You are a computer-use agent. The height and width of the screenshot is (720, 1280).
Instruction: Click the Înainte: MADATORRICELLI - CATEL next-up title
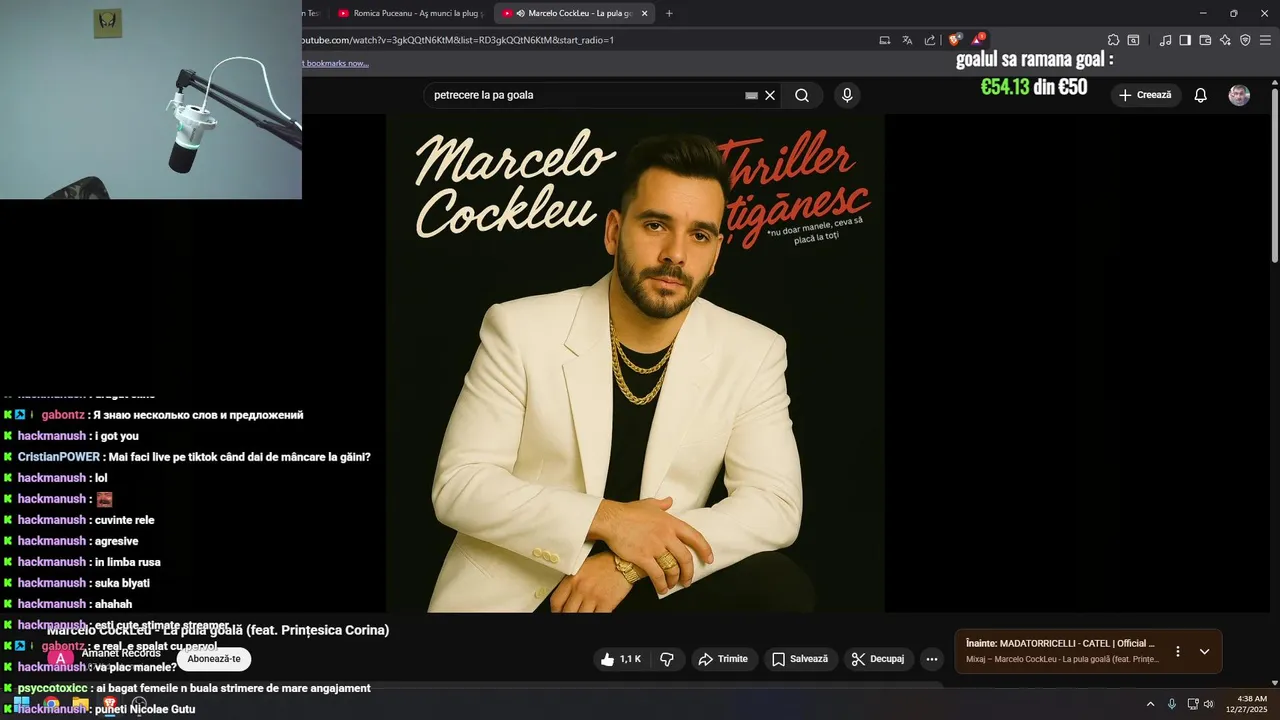pos(1060,643)
